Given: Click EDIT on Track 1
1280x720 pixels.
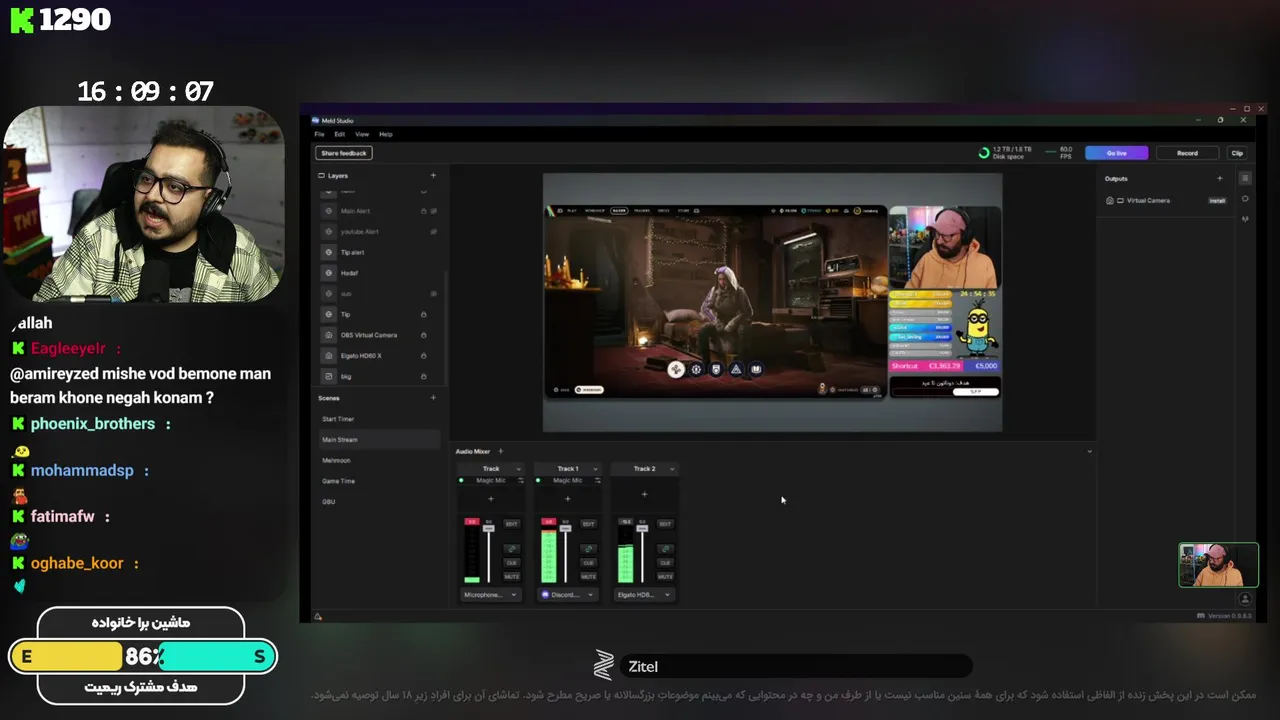Looking at the screenshot, I should click(588, 523).
